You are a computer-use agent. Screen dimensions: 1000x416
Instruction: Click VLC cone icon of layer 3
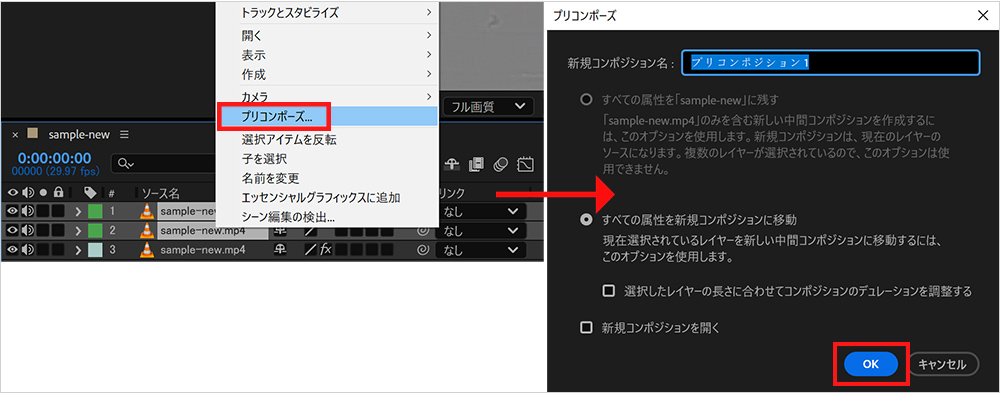[x=147, y=250]
